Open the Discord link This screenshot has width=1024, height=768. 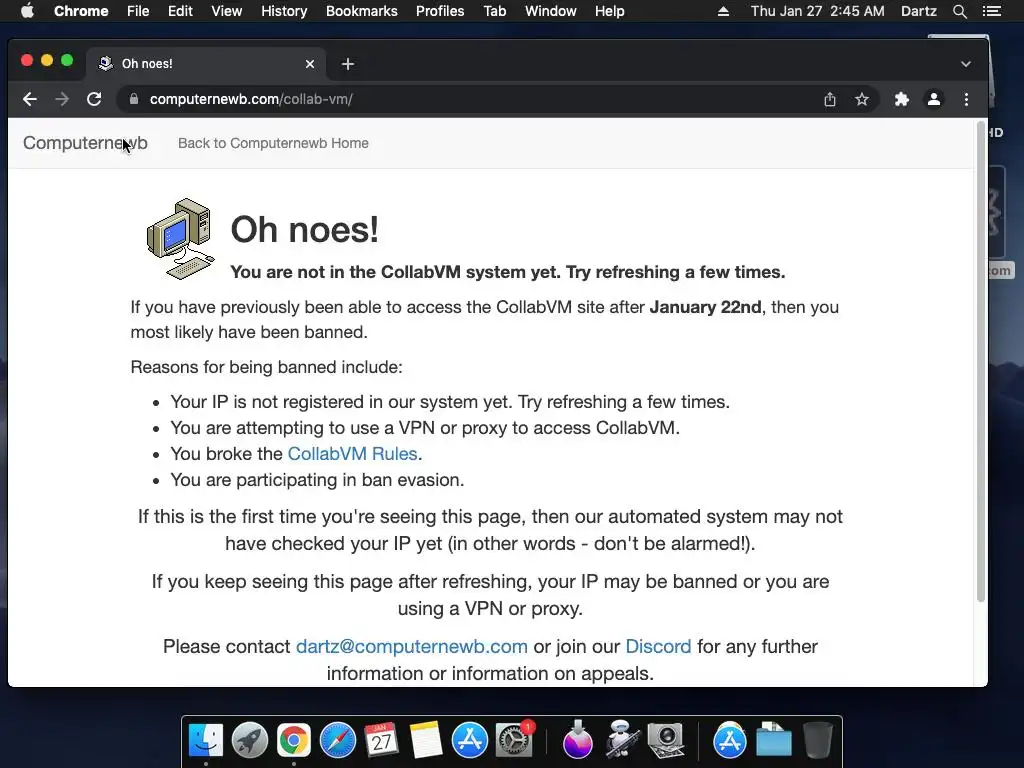pos(658,647)
